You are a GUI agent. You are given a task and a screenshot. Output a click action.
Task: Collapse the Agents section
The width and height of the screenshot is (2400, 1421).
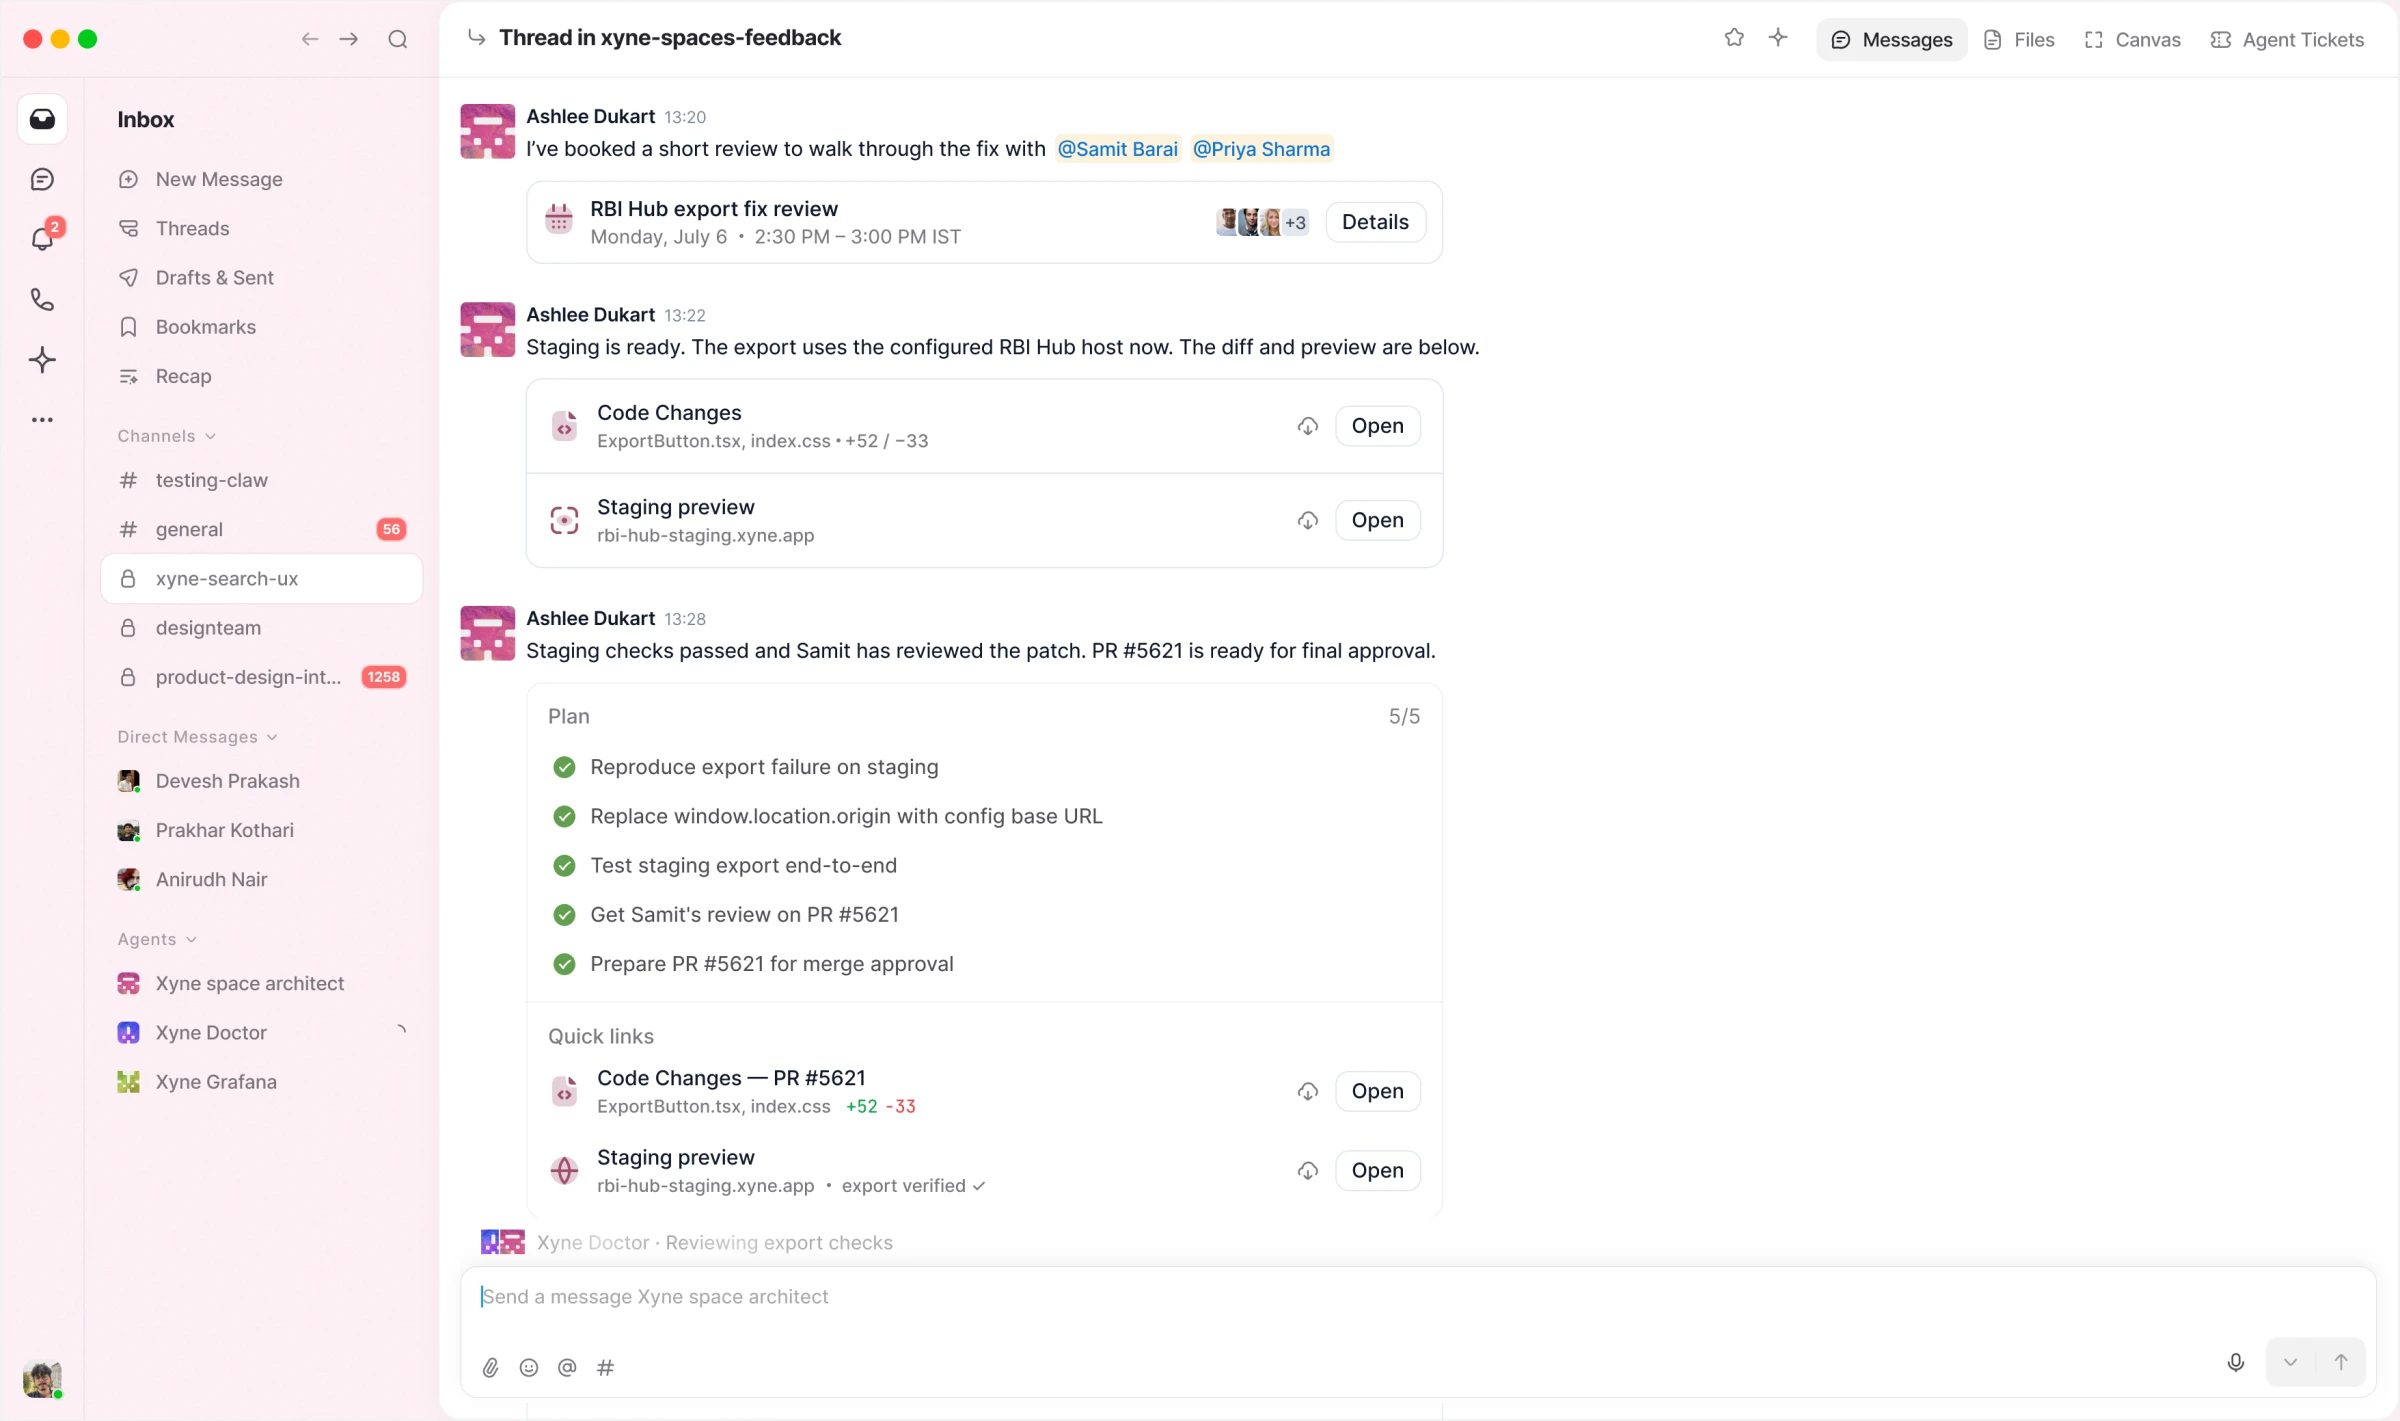click(x=157, y=939)
